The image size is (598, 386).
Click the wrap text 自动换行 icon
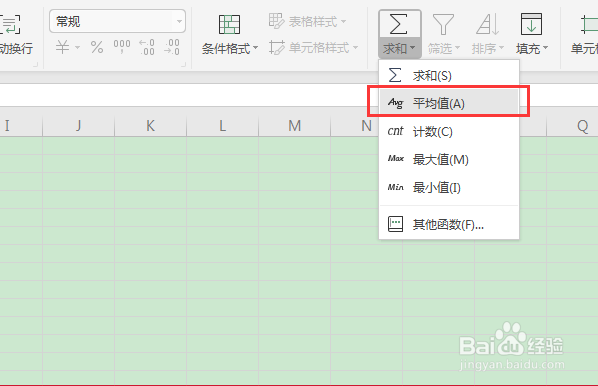pyautogui.click(x=10, y=24)
